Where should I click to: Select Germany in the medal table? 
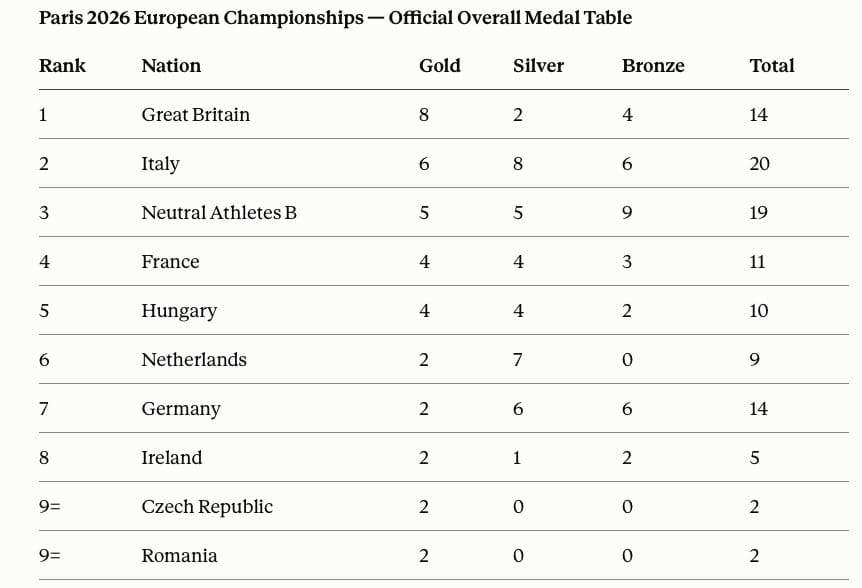181,409
